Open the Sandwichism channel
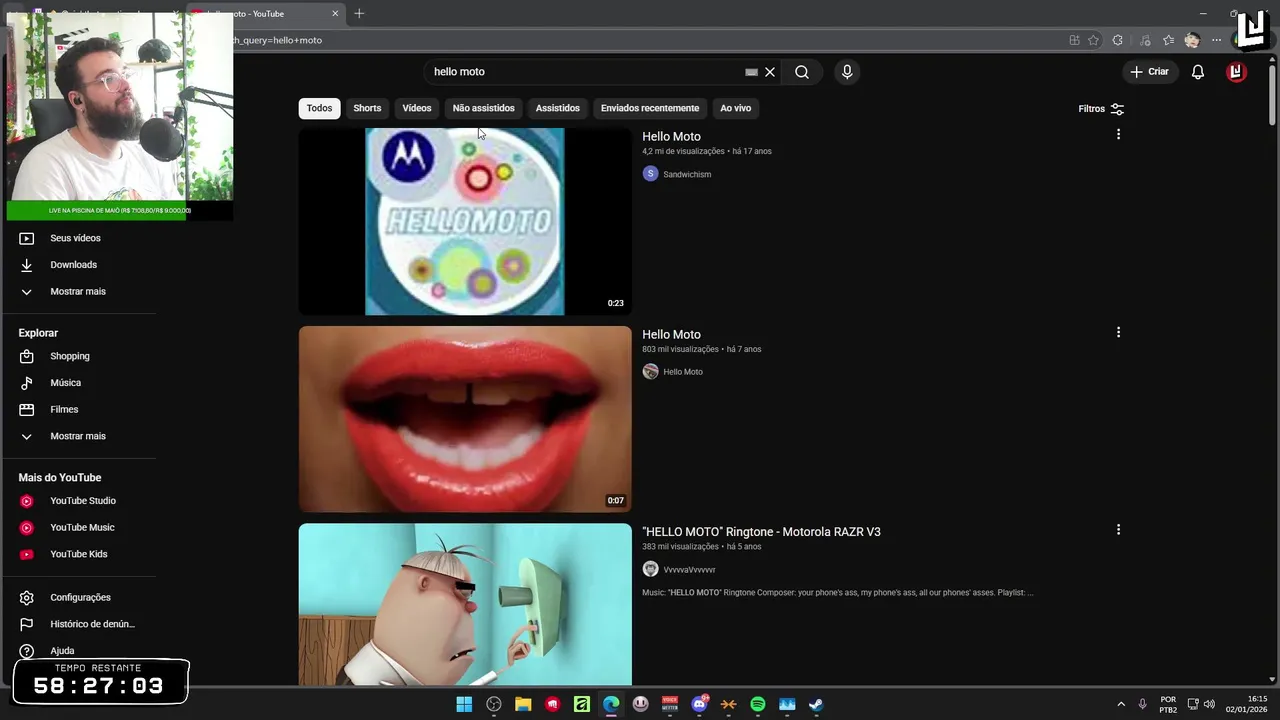Image resolution: width=1280 pixels, height=720 pixels. [687, 175]
